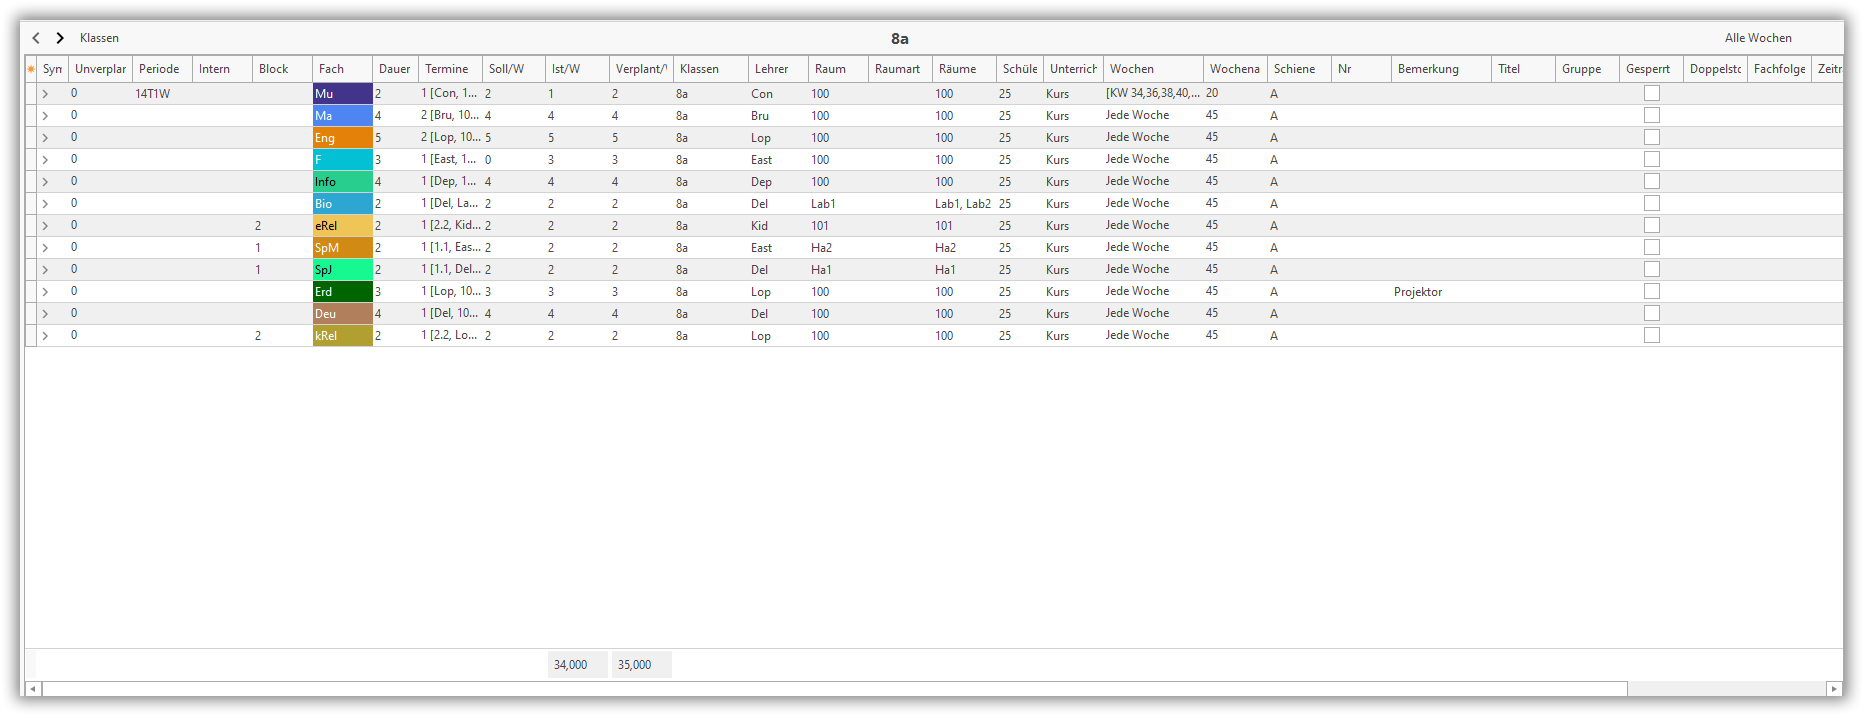Open the Alle Wochen week filter
The image size is (1864, 716).
[x=1757, y=38]
